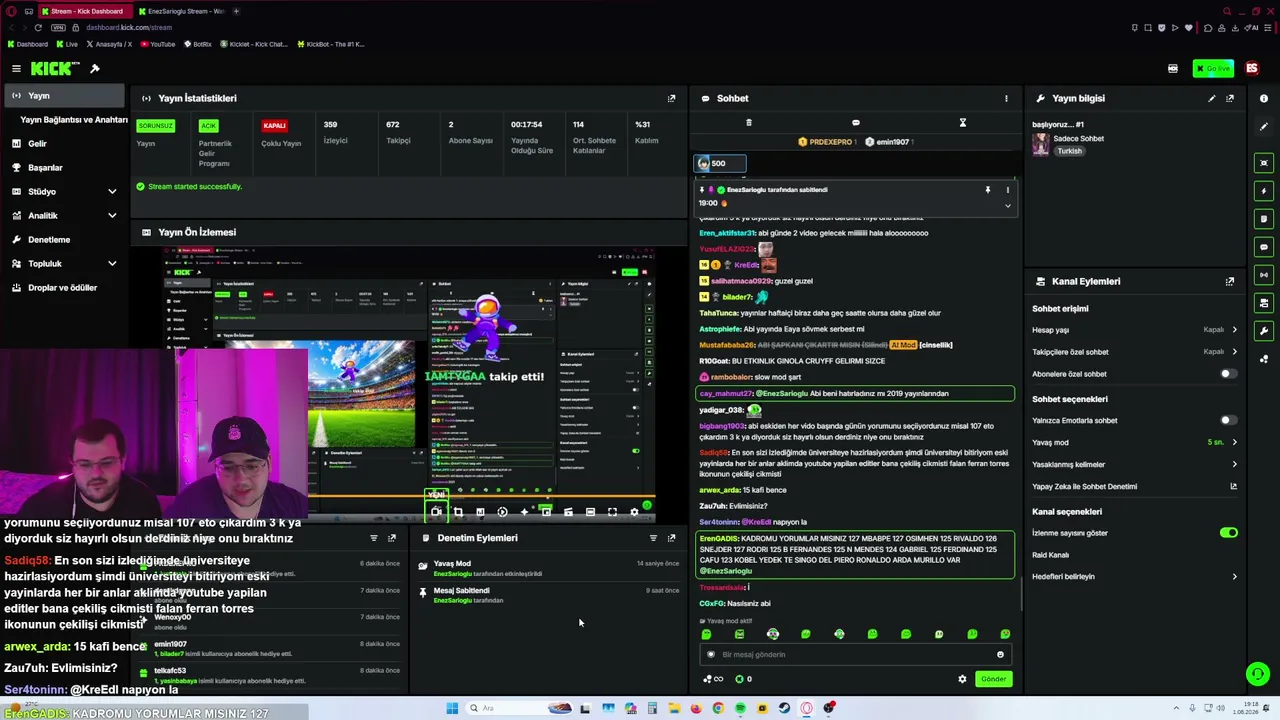1280x720 pixels.
Task: Toggle Yalnızca Emotlarla sohbet switch
Action: [x=1228, y=421]
